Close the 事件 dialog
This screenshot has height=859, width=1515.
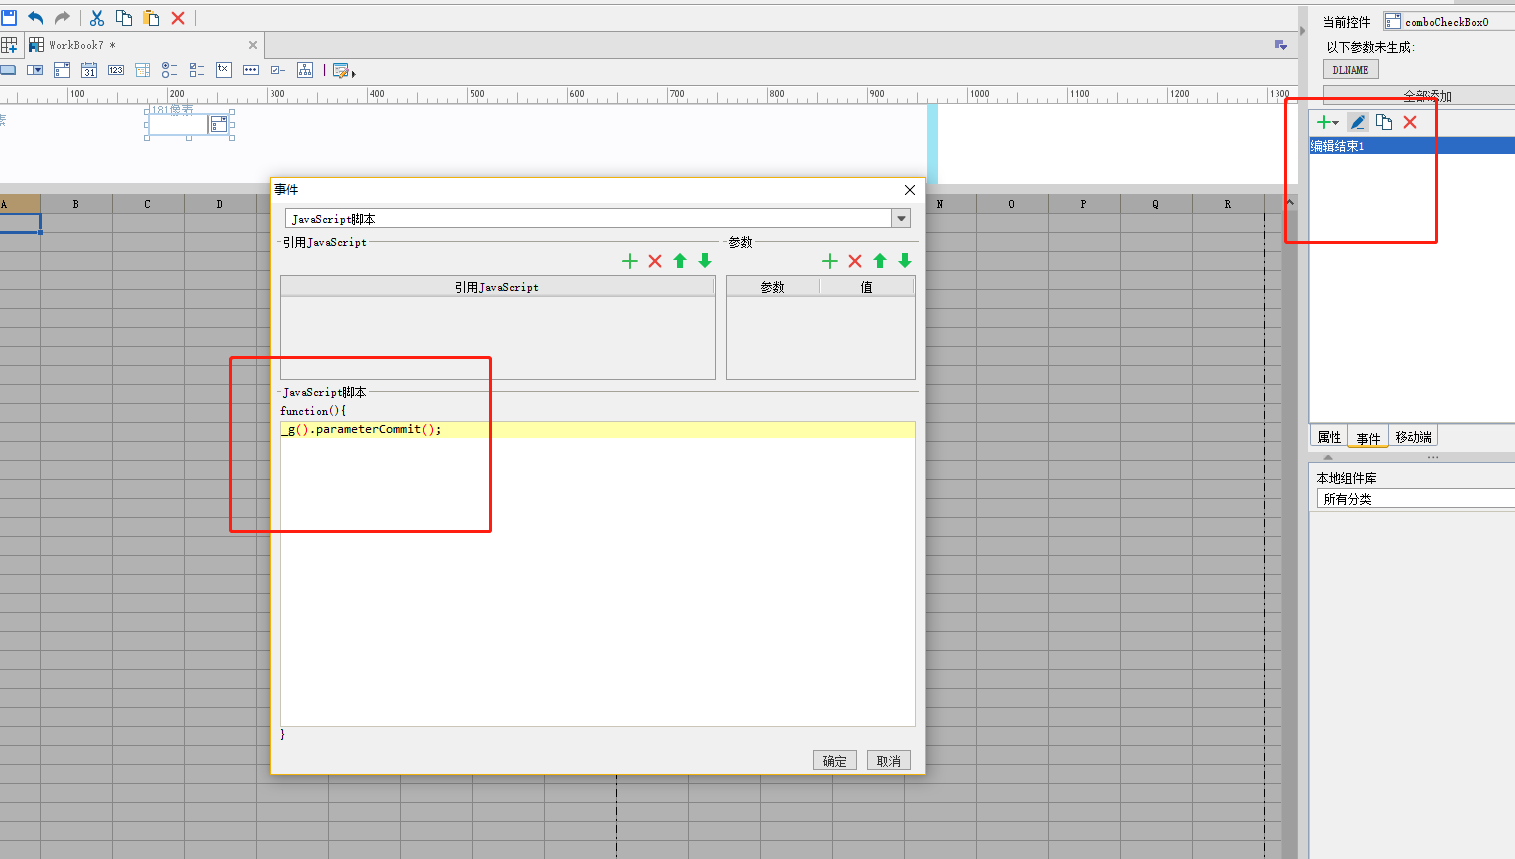(910, 190)
